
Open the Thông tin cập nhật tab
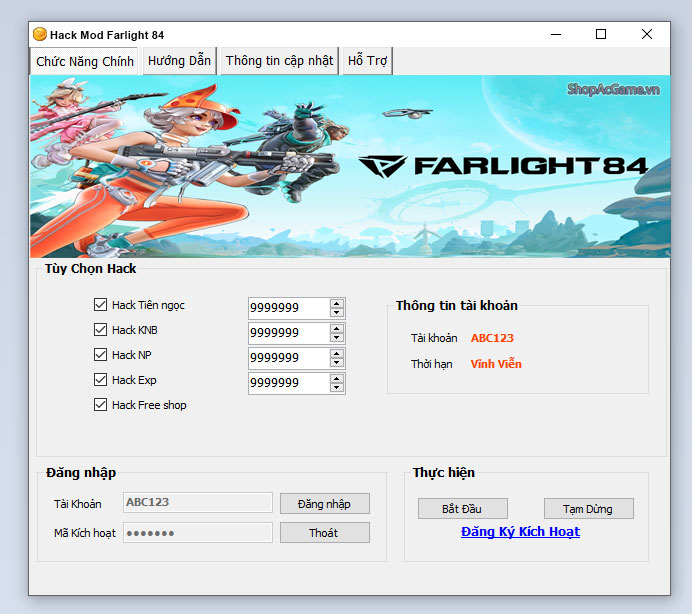(x=279, y=61)
